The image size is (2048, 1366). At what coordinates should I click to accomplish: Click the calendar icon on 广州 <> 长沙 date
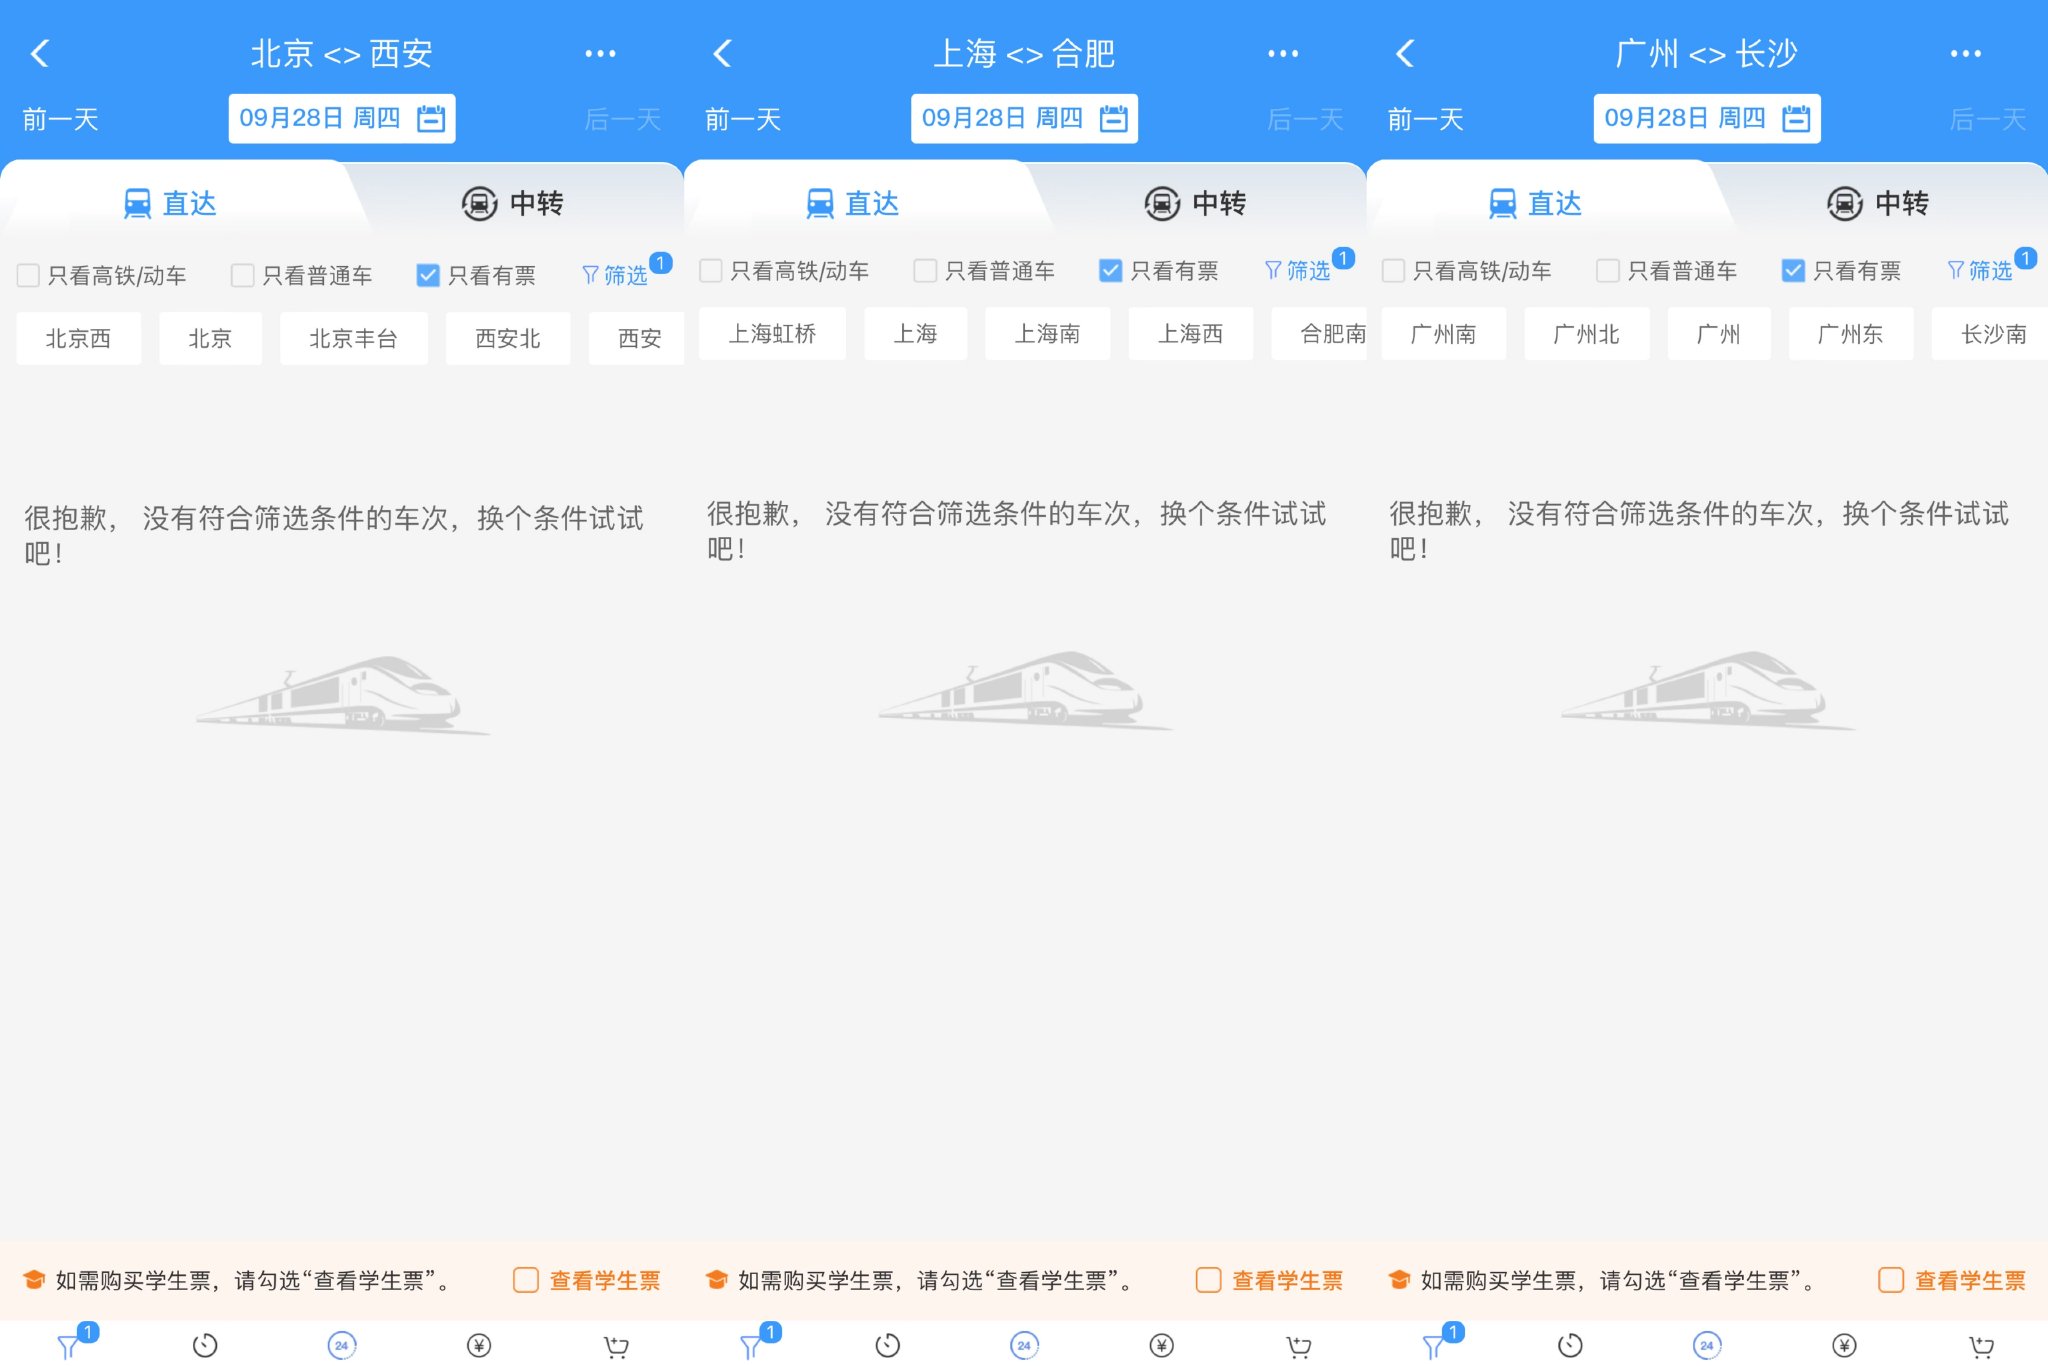coord(1796,119)
